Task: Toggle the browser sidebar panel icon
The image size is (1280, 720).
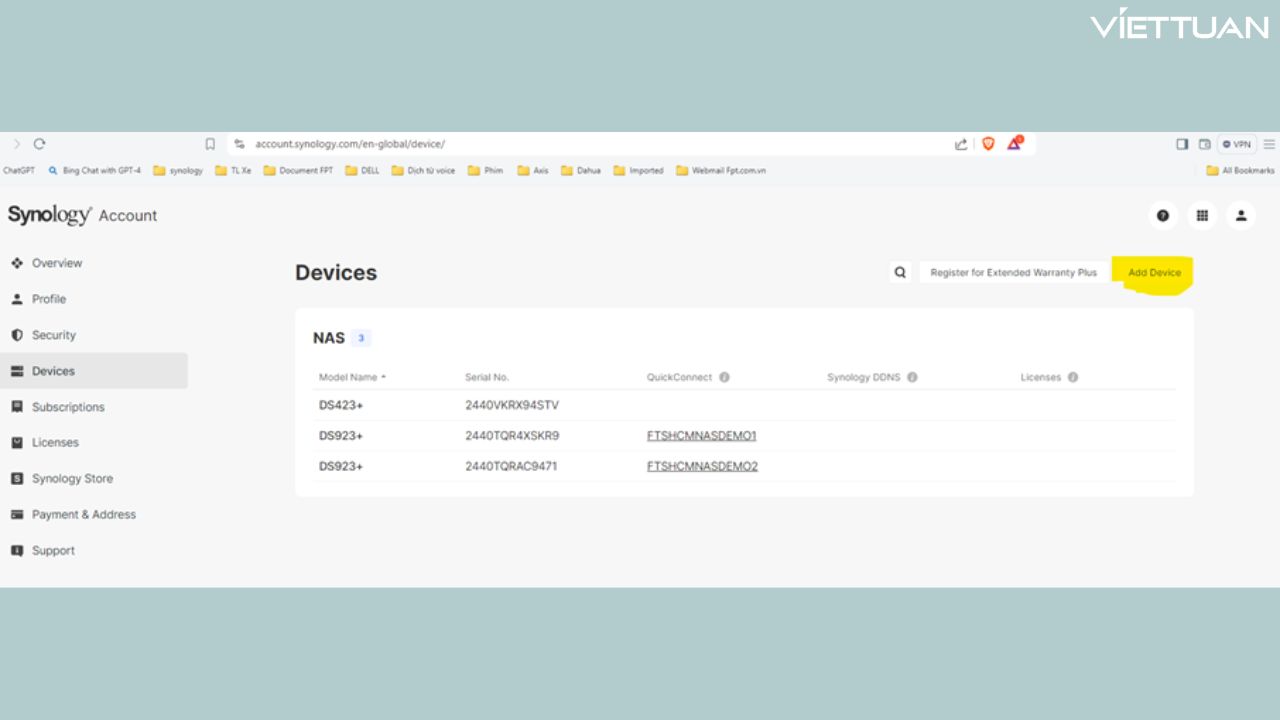Action: 1182,144
